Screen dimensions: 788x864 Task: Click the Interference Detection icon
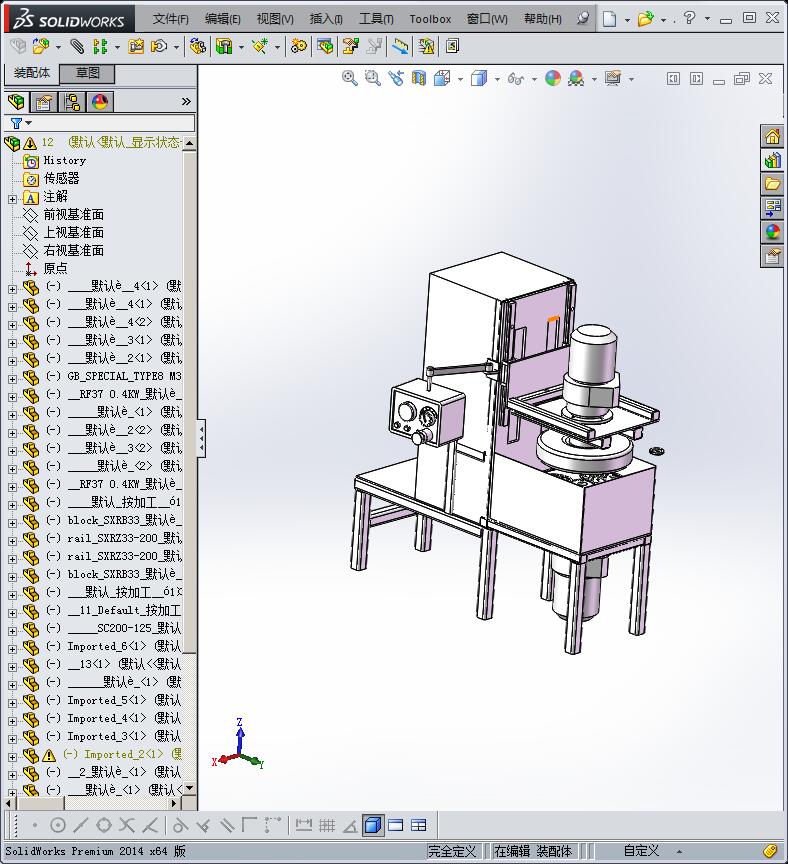(401, 46)
